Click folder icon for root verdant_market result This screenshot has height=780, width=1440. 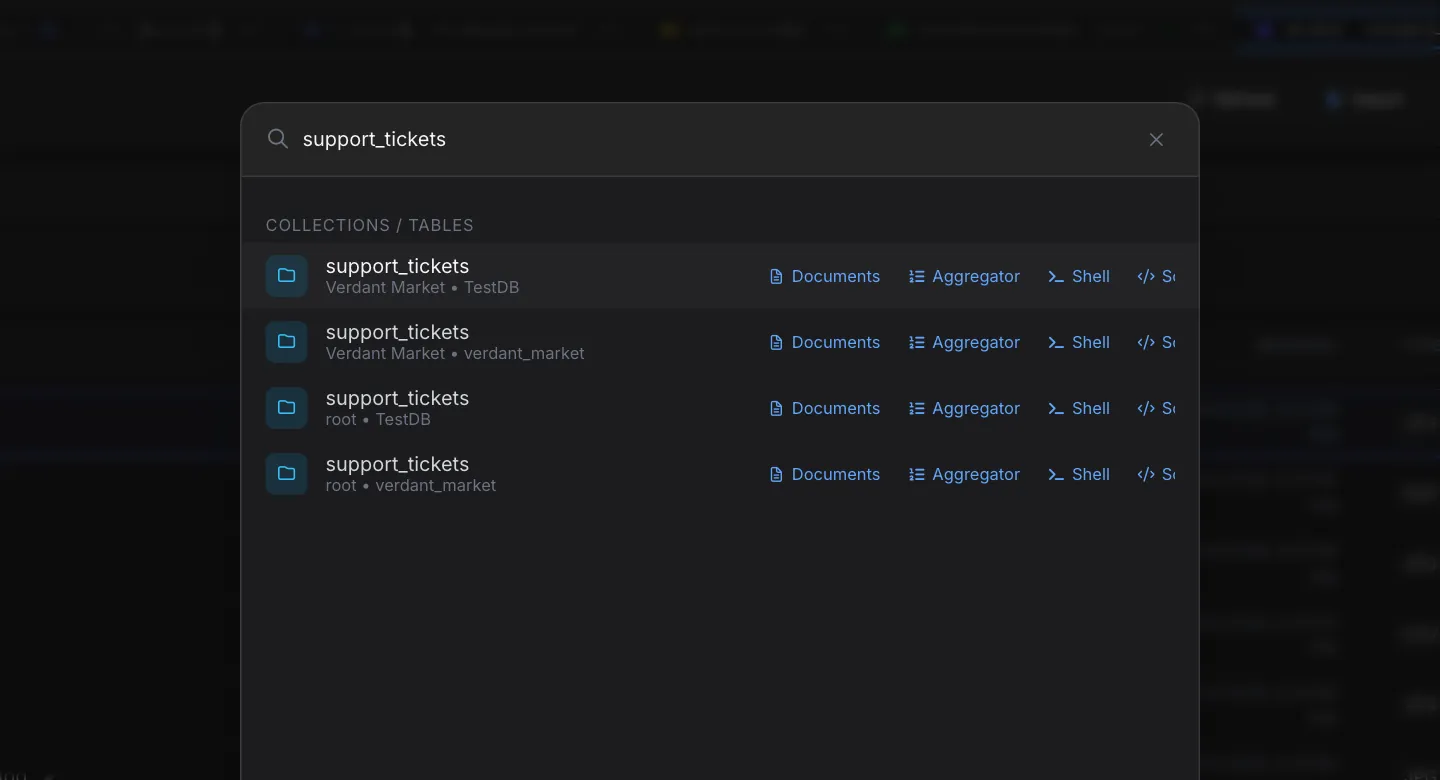[287, 474]
